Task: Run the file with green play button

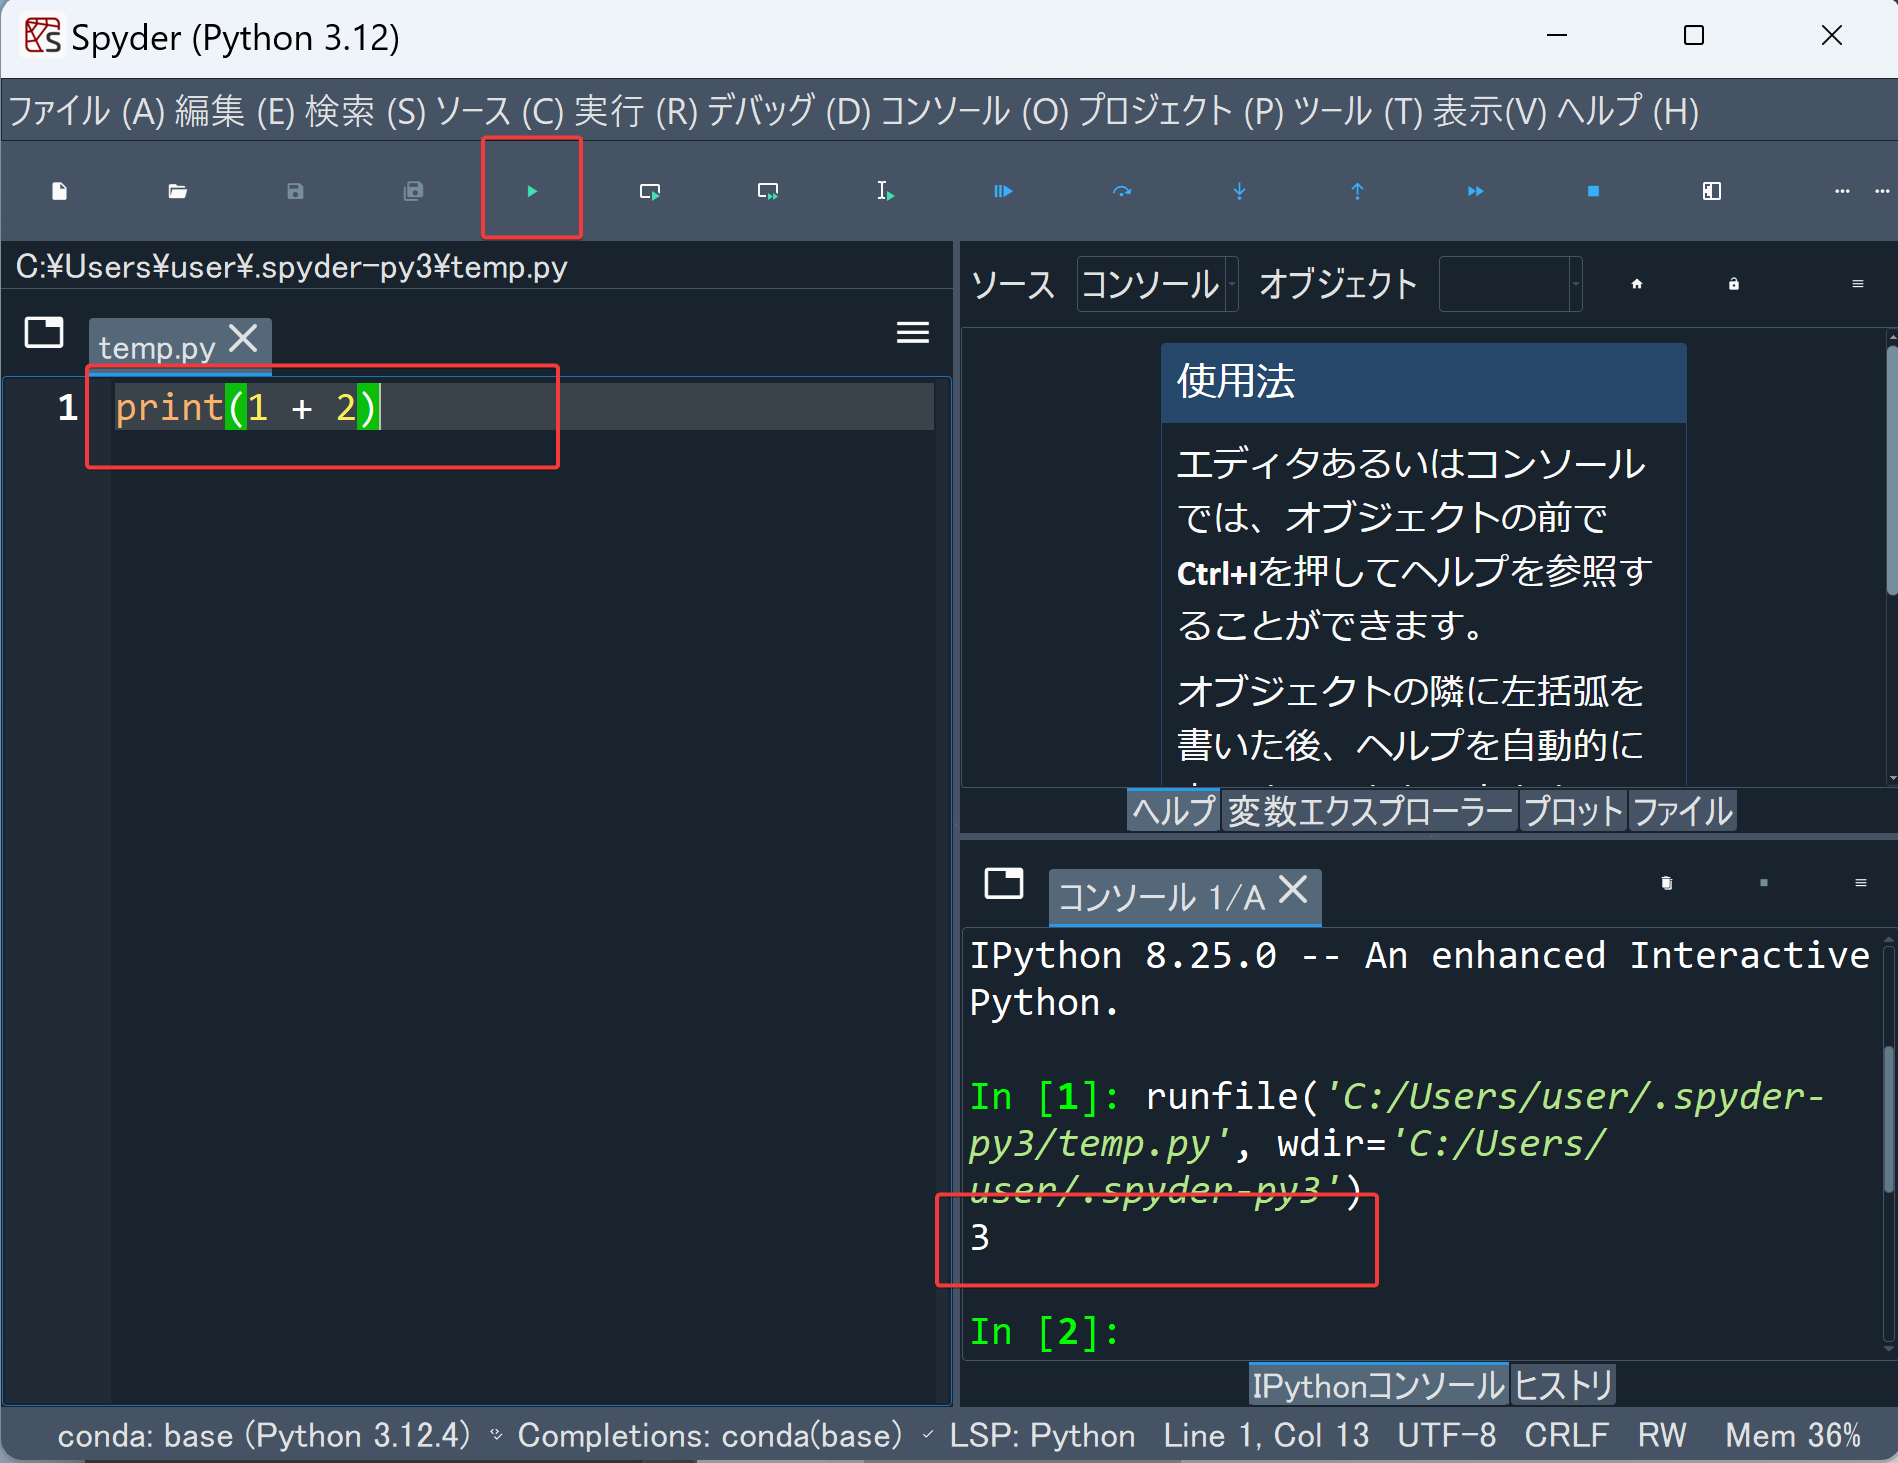Action: (532, 191)
